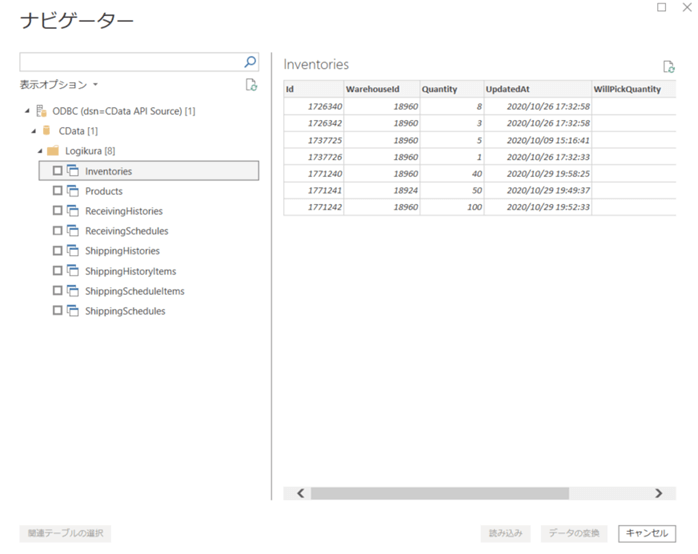Click the CData [1] label
Screen dimensions: 698x554
click(x=78, y=131)
